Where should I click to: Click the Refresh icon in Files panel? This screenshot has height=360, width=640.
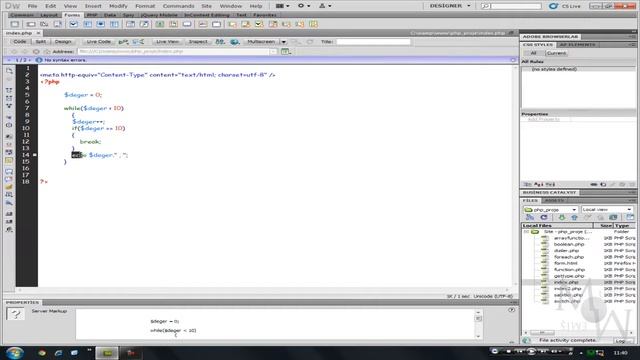coord(544,218)
